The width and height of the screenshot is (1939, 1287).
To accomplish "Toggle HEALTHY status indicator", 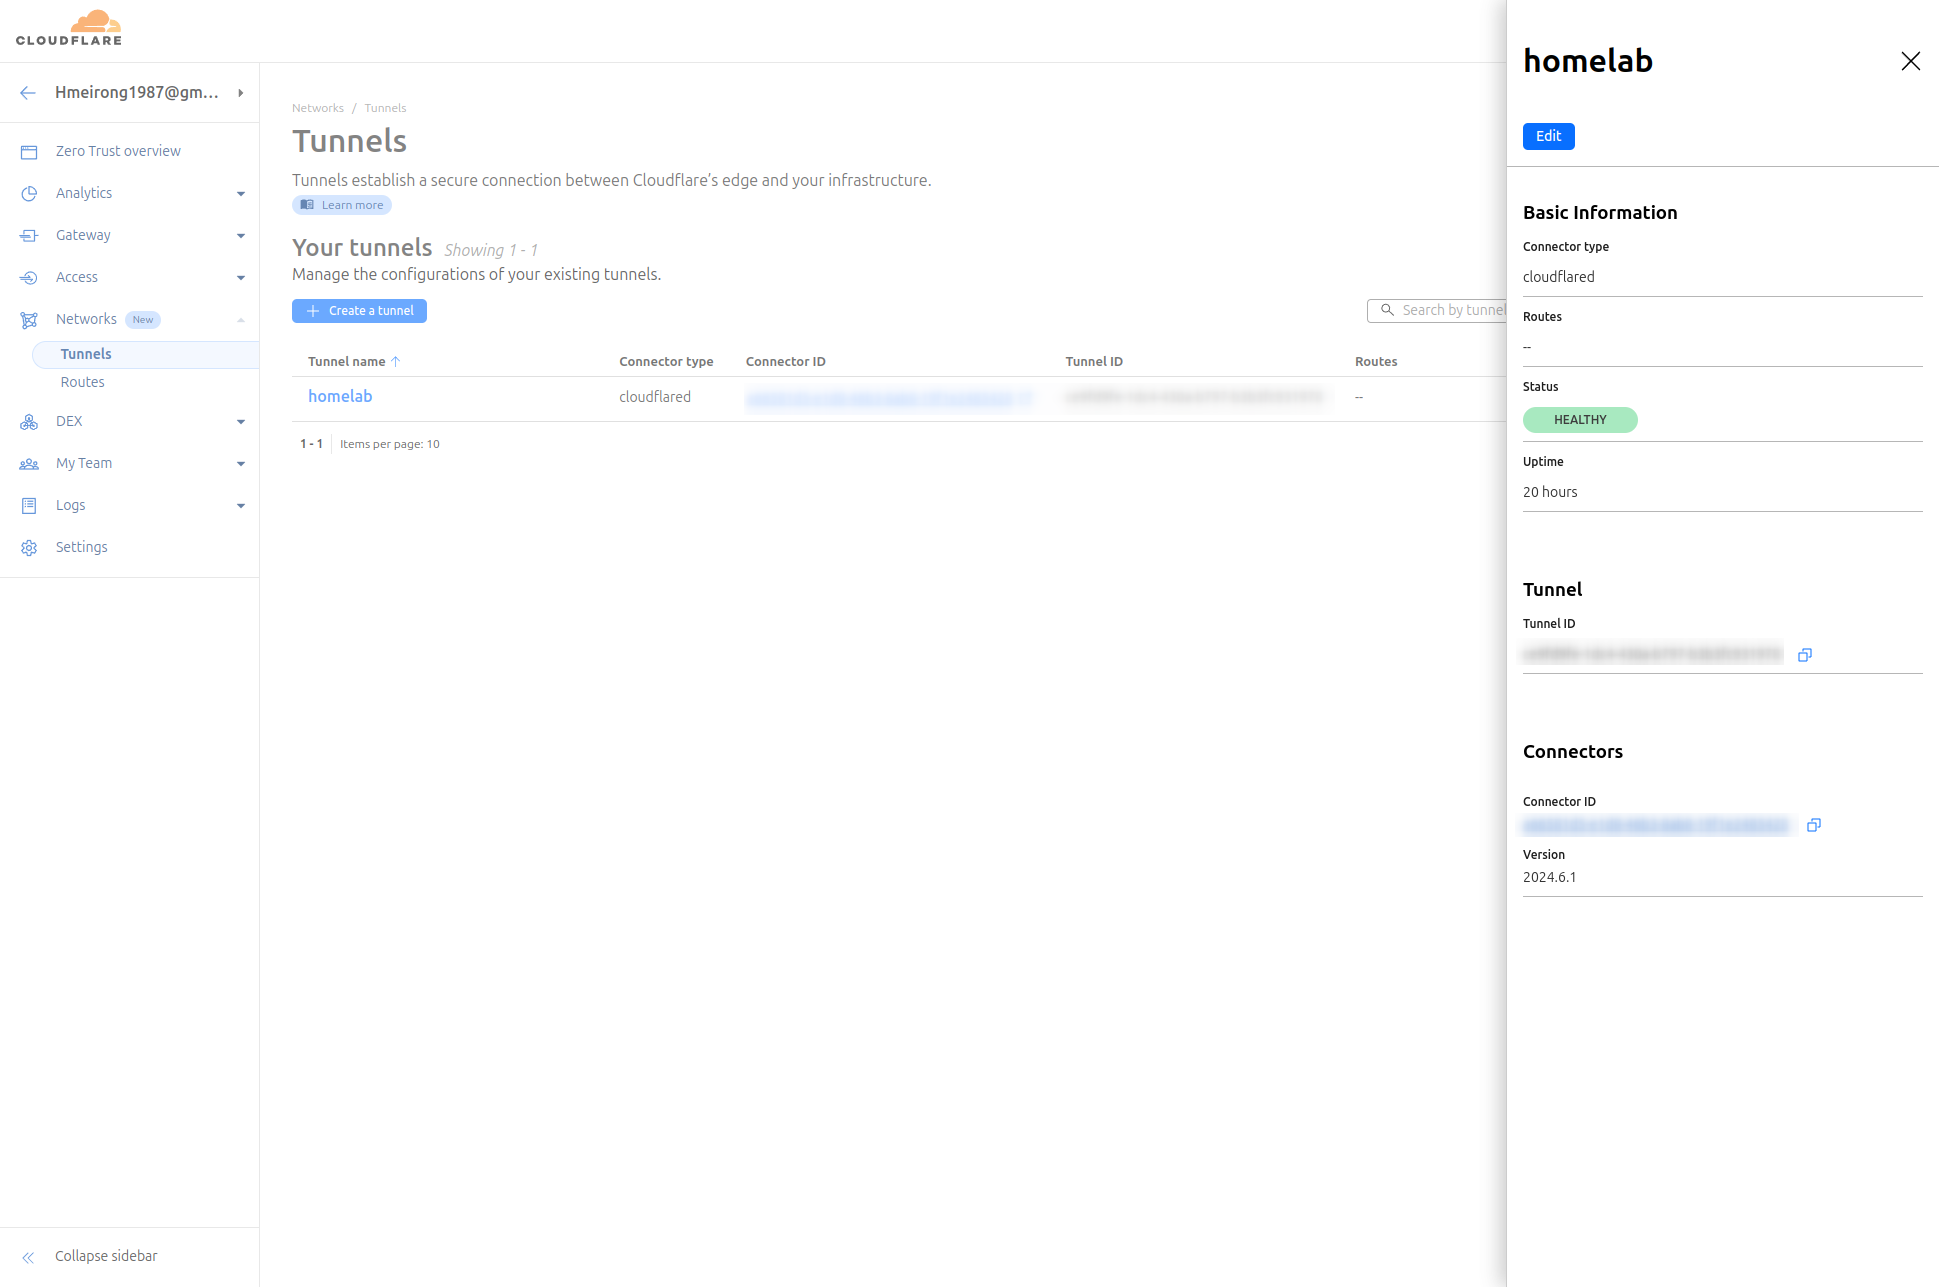I will tap(1580, 419).
